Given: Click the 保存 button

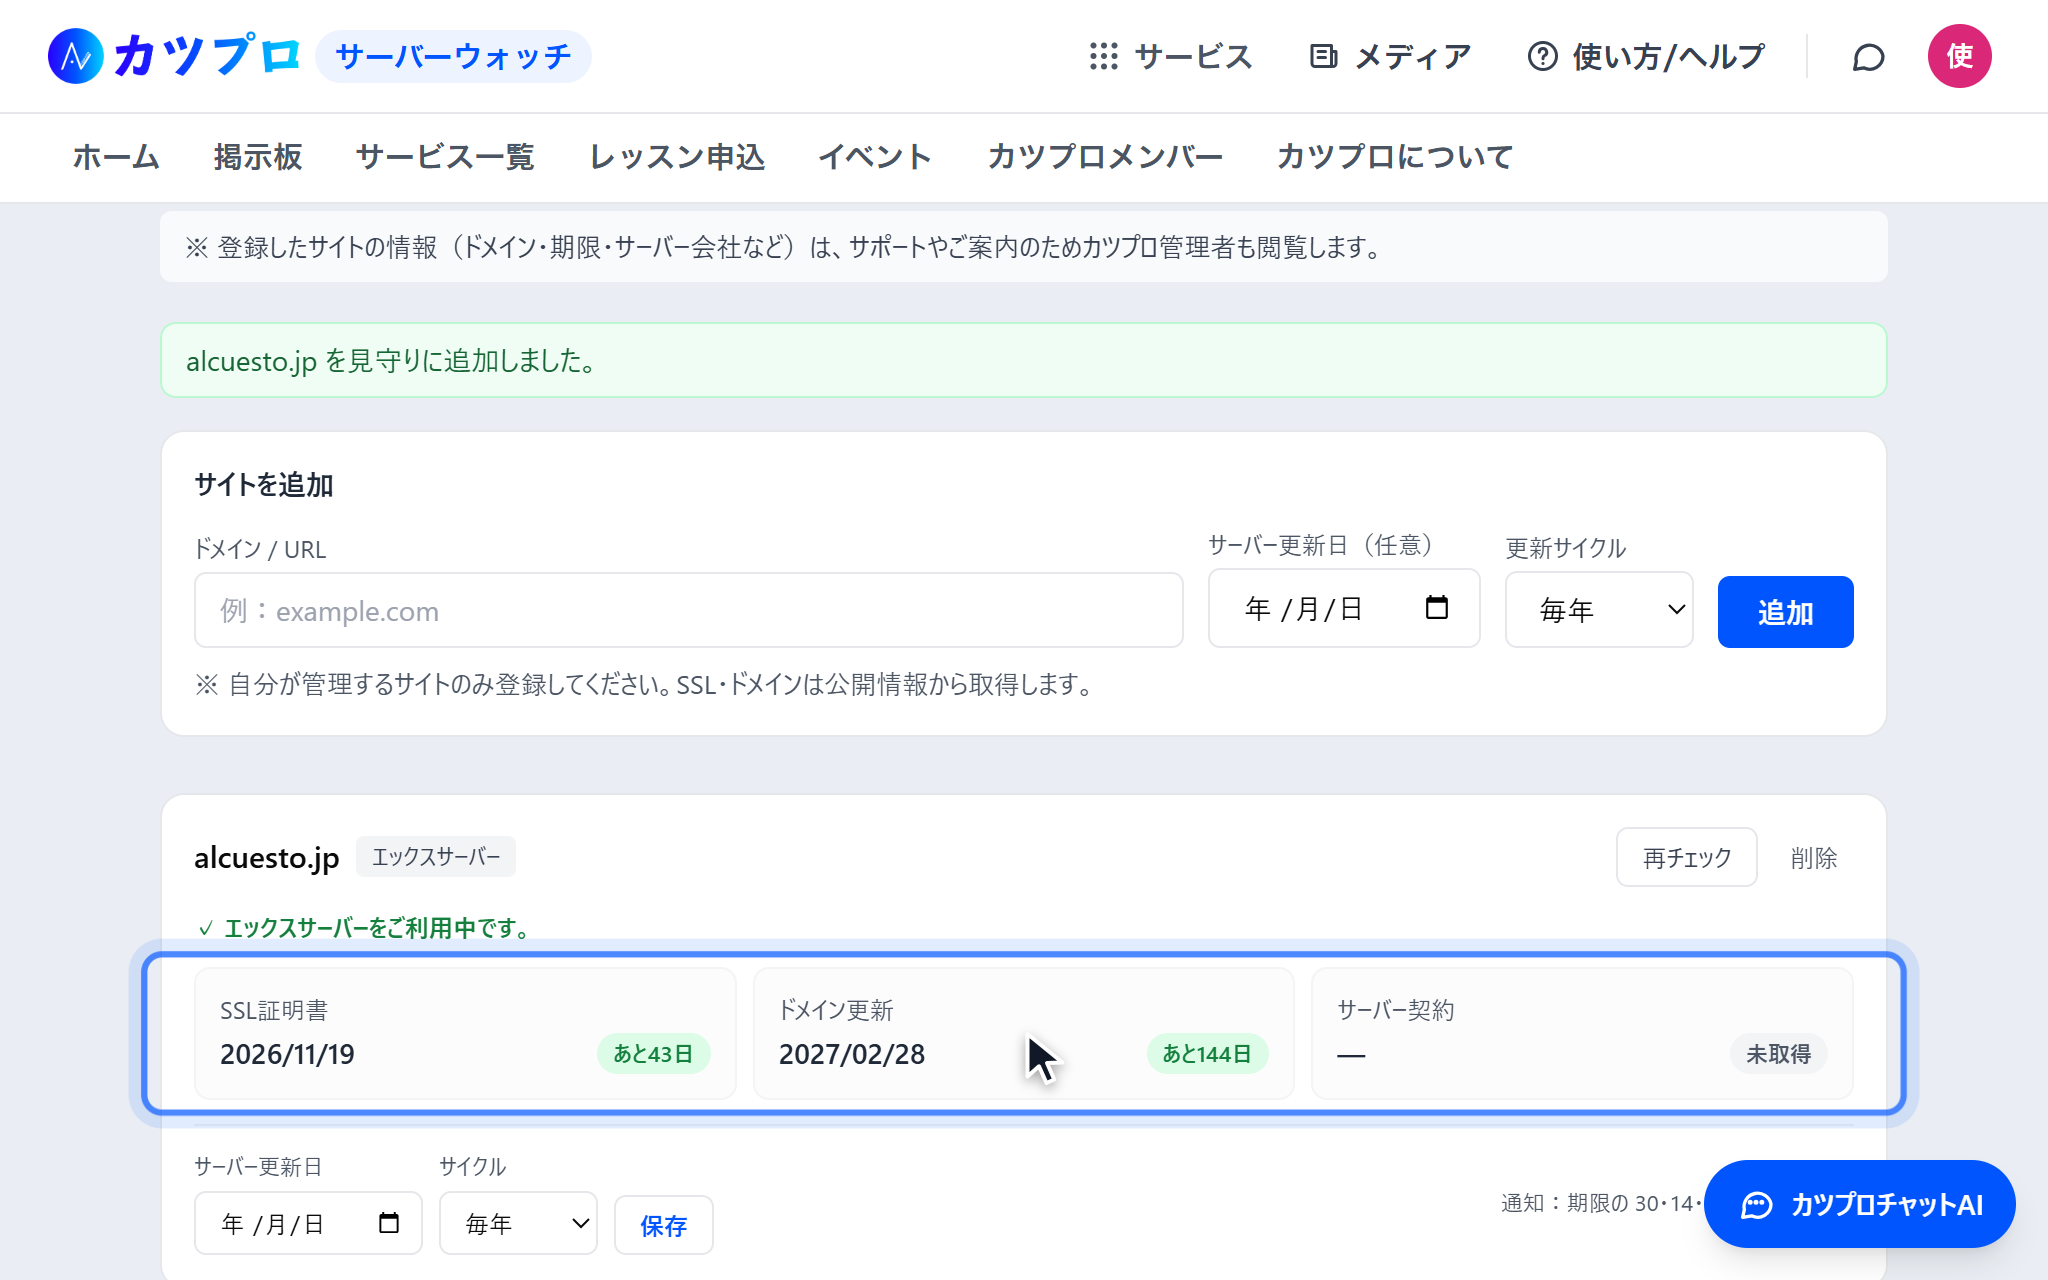Looking at the screenshot, I should pyautogui.click(x=663, y=1225).
